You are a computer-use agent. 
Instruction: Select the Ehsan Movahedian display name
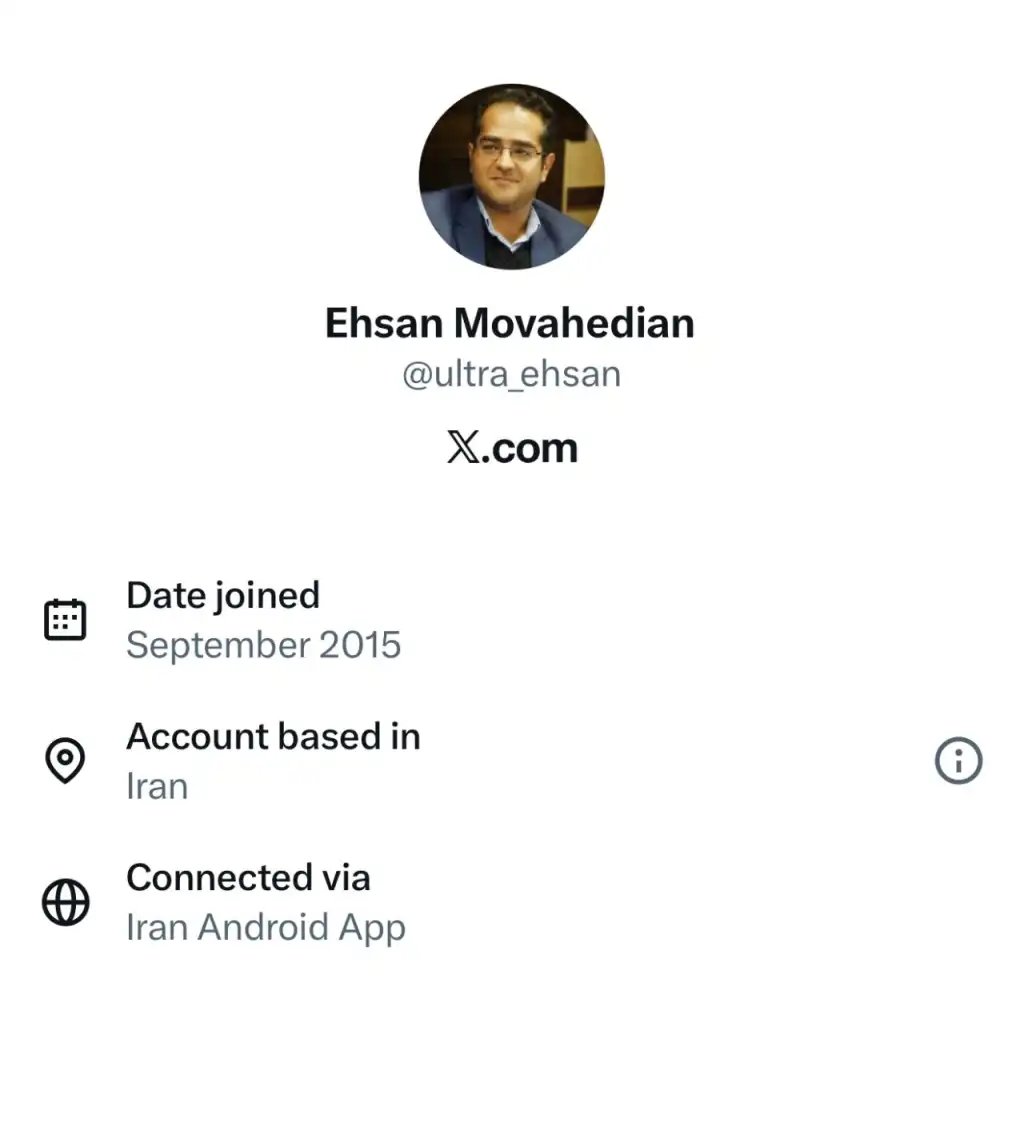point(512,322)
